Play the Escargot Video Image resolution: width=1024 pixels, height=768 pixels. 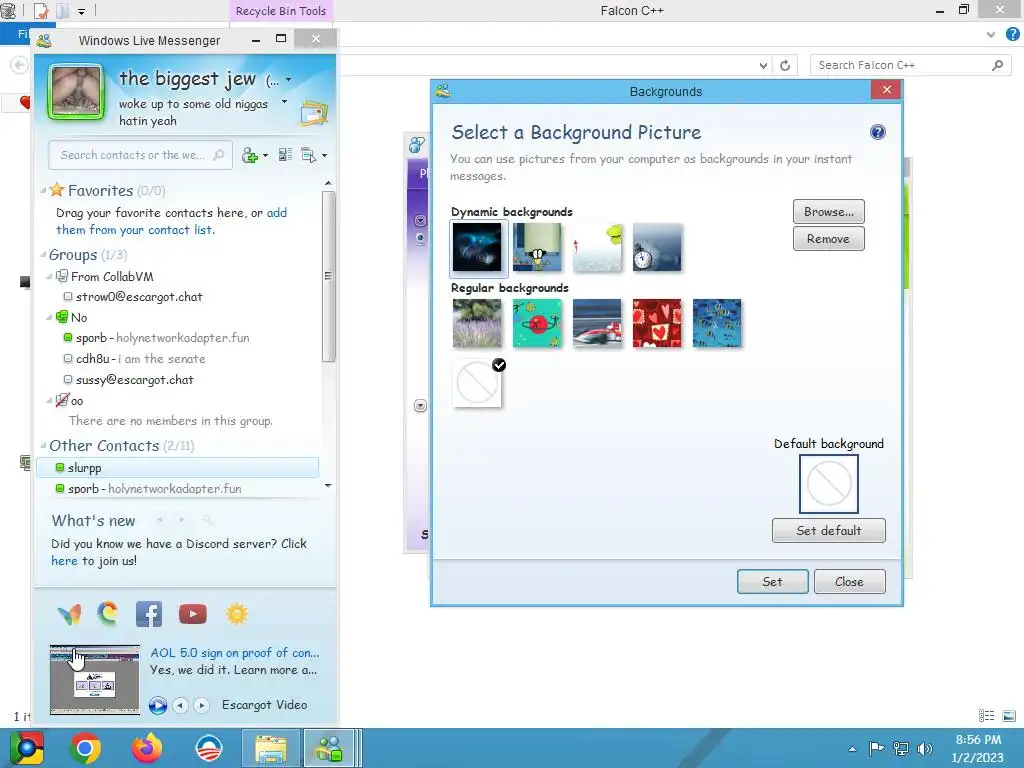point(157,705)
